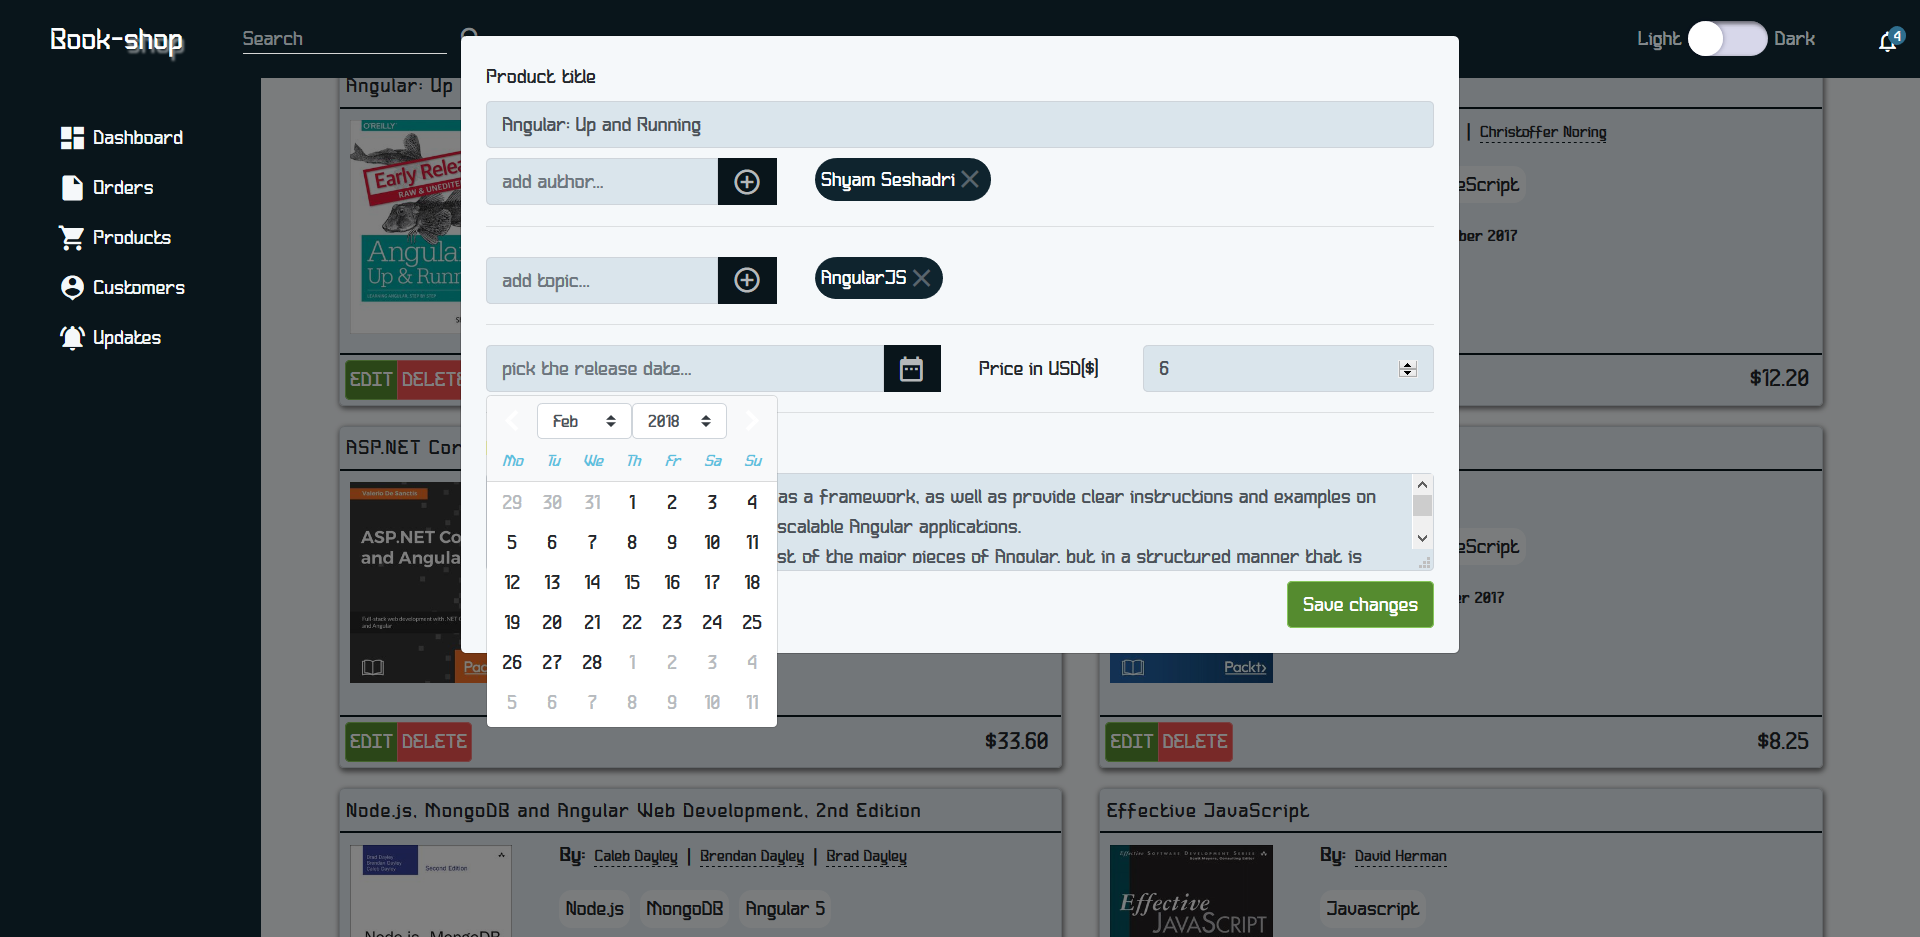
Task: Click the Node.js topic tag
Action: (595, 909)
